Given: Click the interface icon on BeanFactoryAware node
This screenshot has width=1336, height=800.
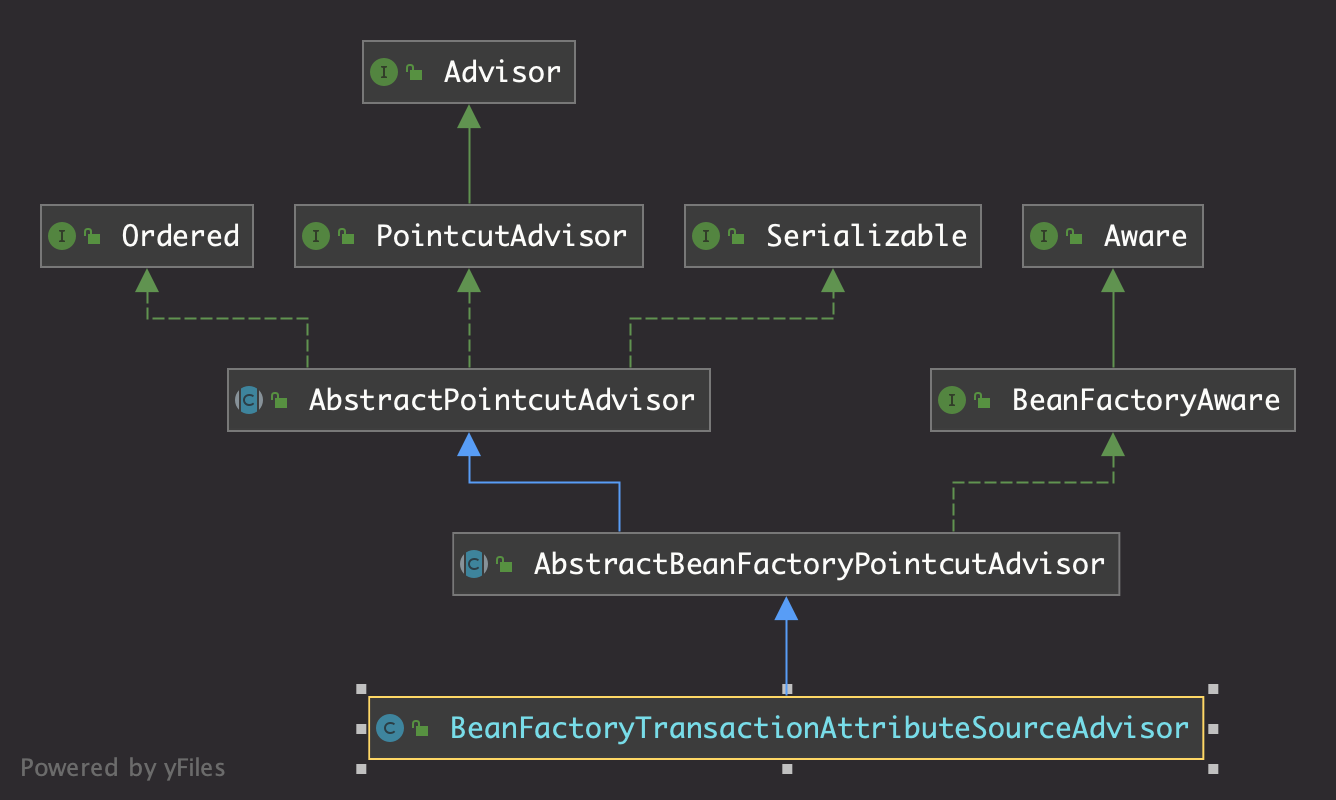Looking at the screenshot, I should click(952, 400).
